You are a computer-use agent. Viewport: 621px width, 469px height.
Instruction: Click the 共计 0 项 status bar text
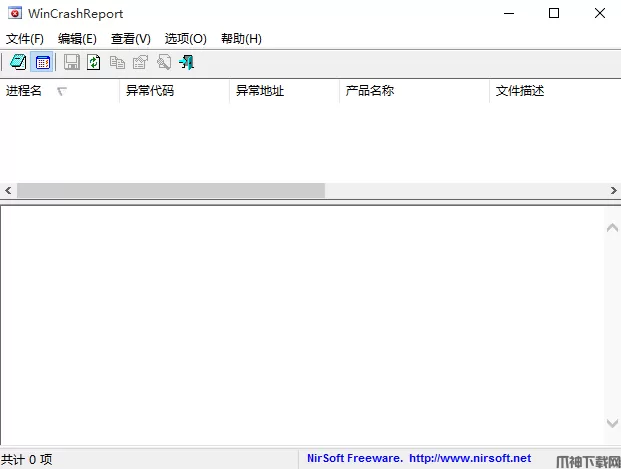coord(26,459)
